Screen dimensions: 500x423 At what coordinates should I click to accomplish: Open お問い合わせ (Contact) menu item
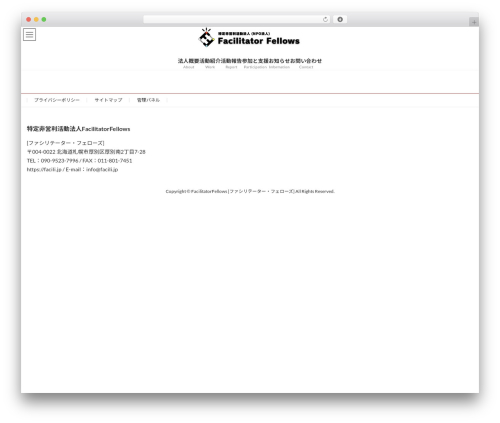tap(306, 63)
